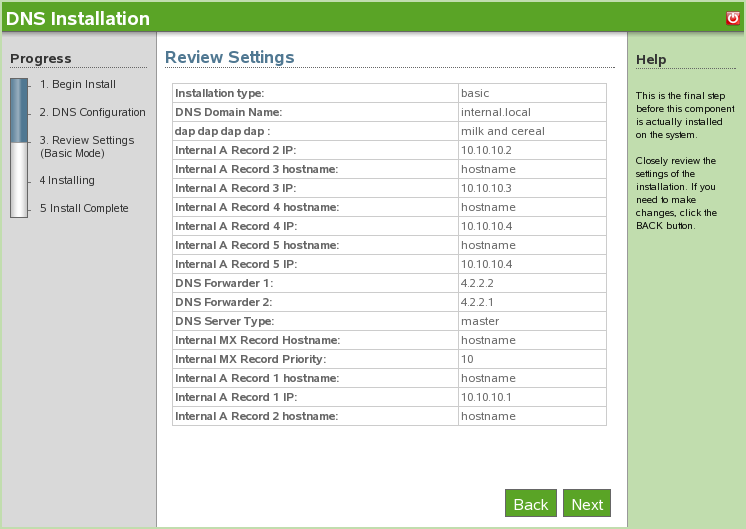Viewport: 746px width, 529px height.
Task: Click the value 10.10.10.2
Action: 486,150
